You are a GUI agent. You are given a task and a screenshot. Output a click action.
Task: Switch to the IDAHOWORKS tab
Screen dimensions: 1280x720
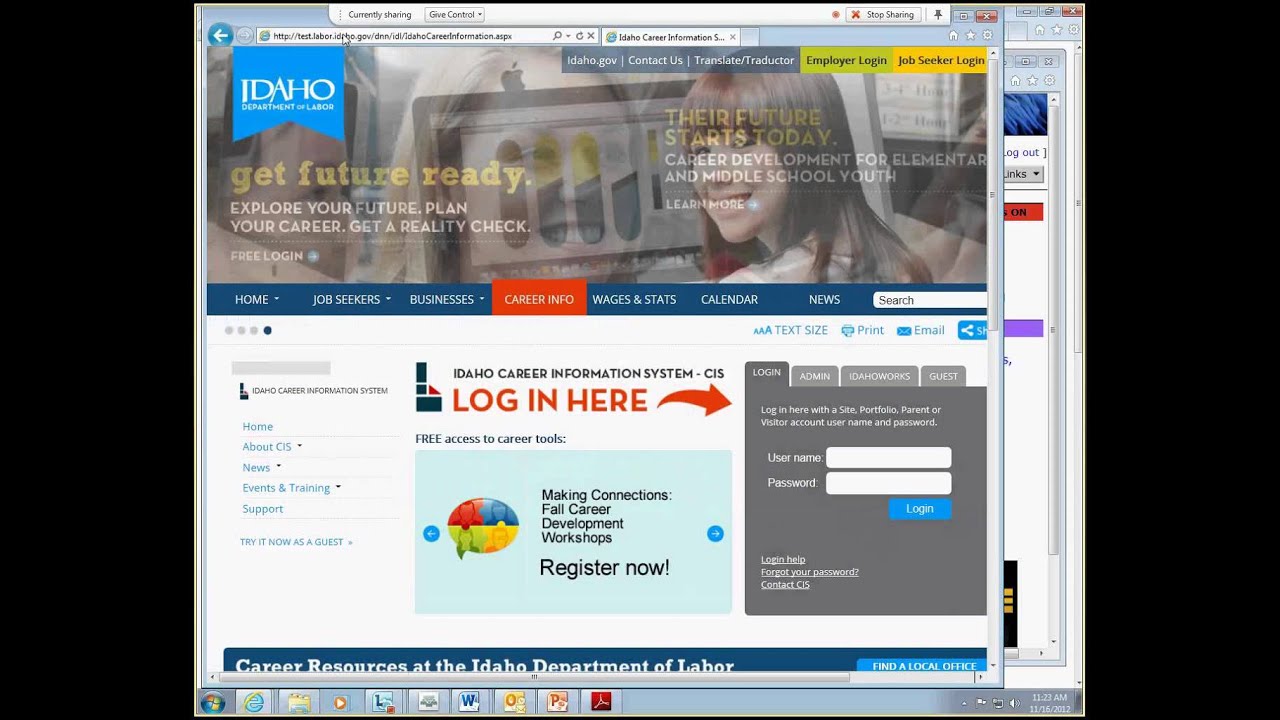[880, 376]
